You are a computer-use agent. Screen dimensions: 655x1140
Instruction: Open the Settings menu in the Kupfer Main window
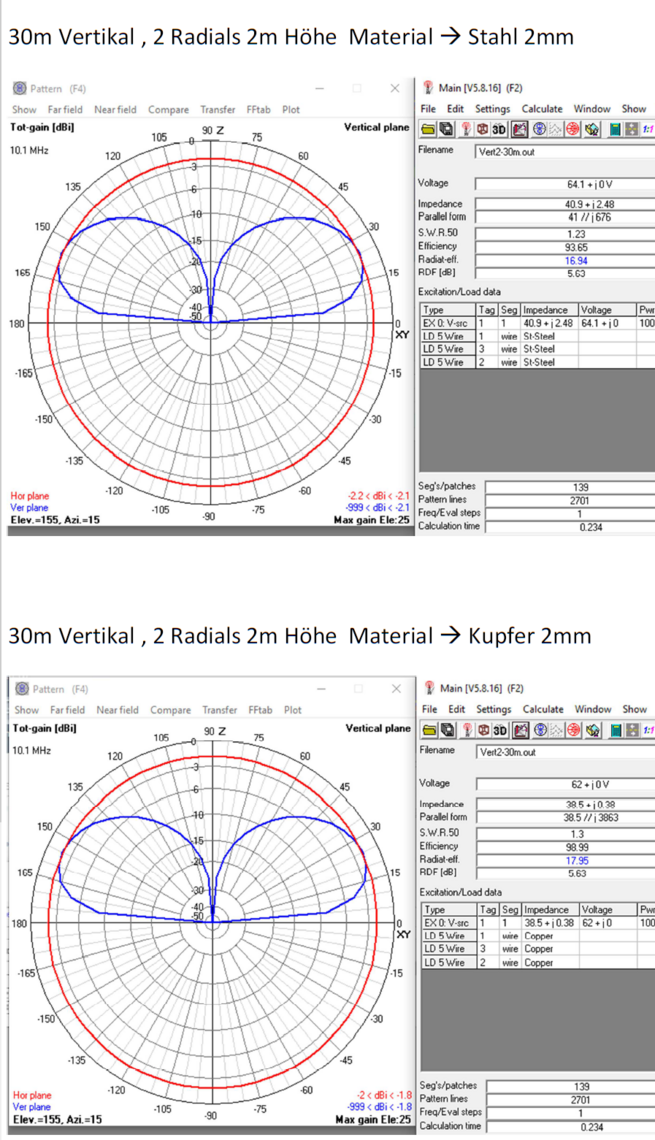(494, 709)
